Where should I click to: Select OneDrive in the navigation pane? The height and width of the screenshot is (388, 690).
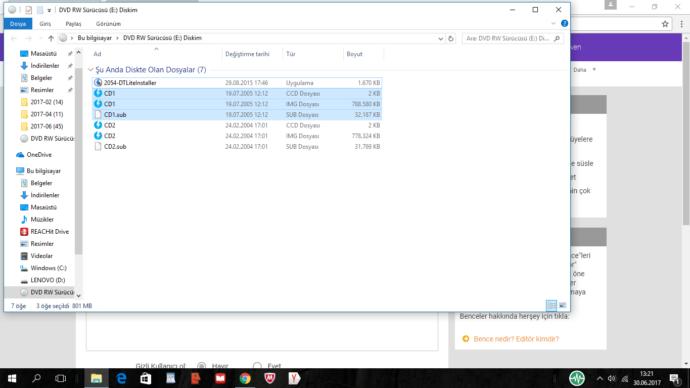[39, 155]
